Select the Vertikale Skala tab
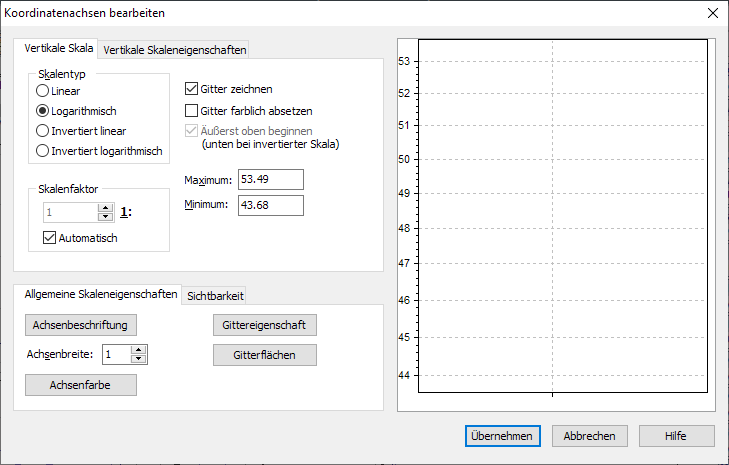This screenshot has height=465, width=729. 59,48
